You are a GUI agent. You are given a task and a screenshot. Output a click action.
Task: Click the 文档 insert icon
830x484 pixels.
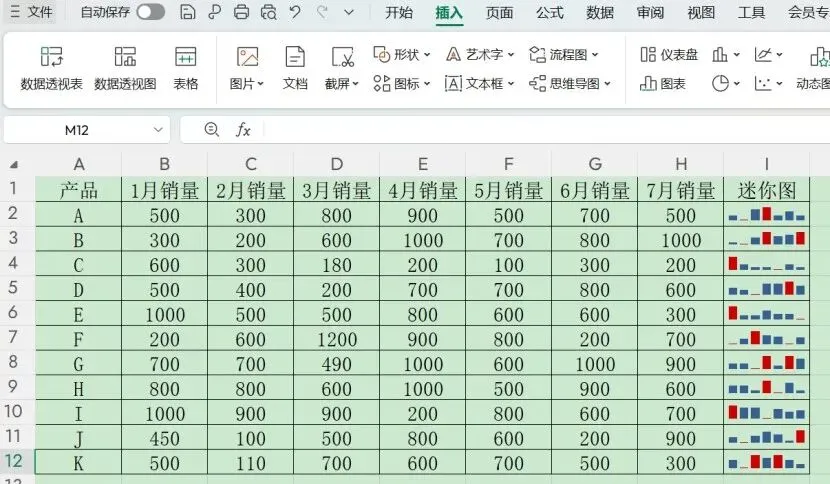click(x=295, y=68)
